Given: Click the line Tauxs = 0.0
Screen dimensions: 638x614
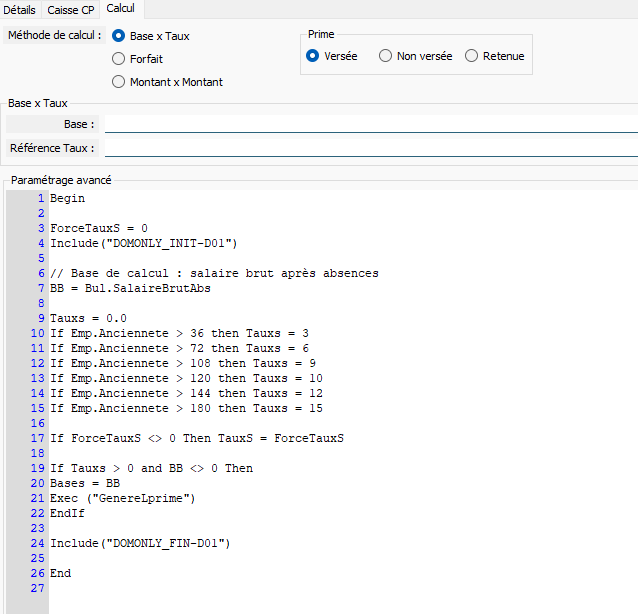Looking at the screenshot, I should [88, 318].
